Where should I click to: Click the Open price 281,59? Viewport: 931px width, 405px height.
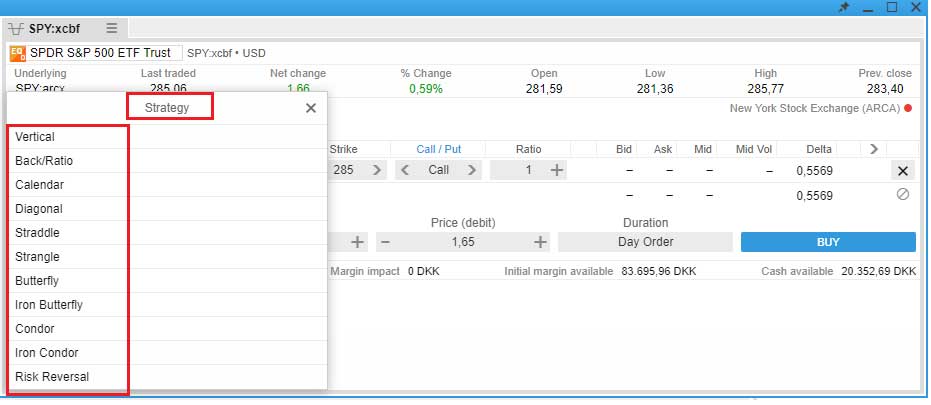point(544,89)
